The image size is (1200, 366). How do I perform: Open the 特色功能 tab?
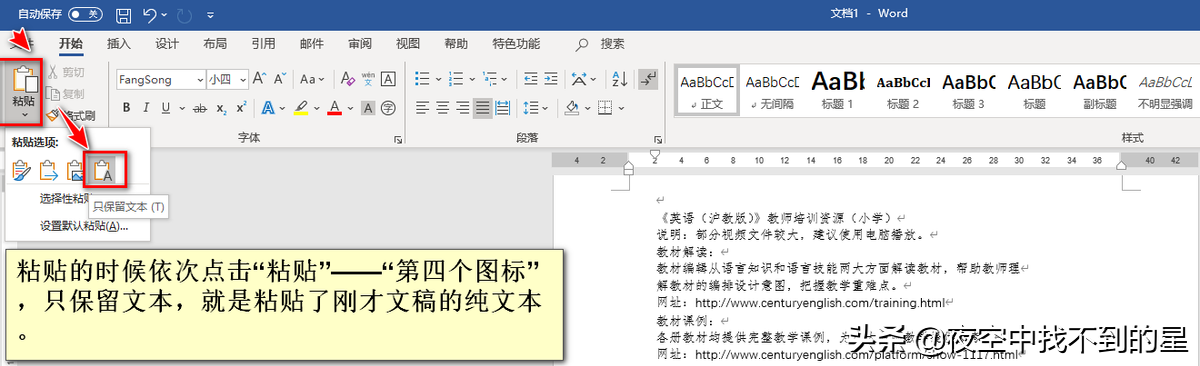click(x=516, y=44)
